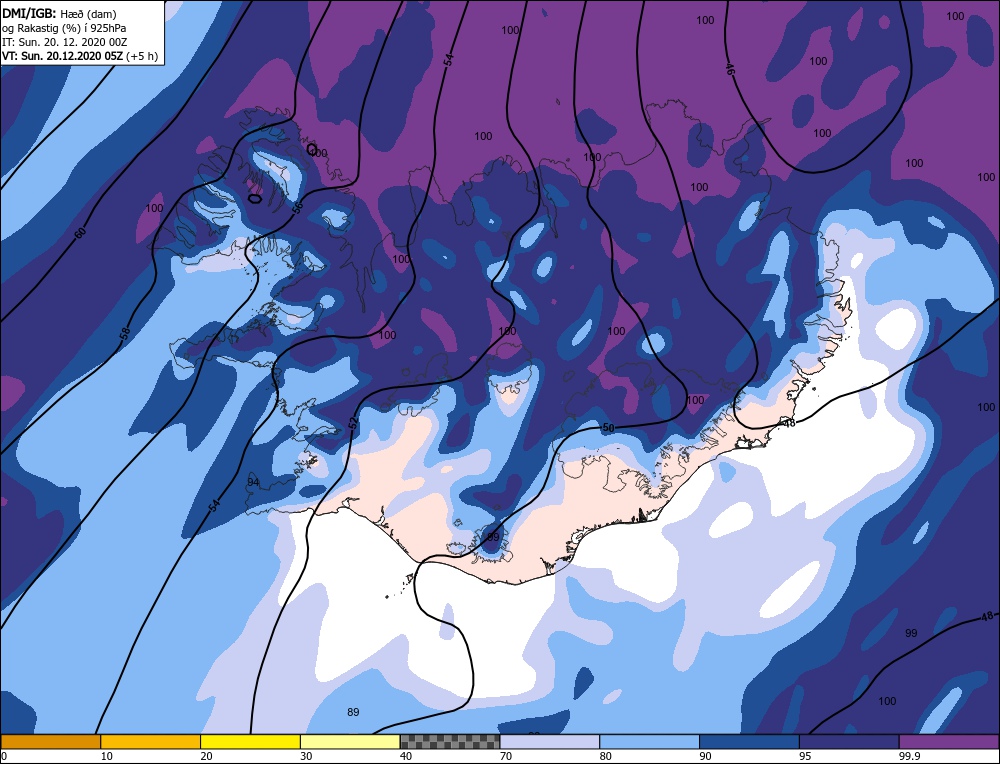The height and width of the screenshot is (764, 1000).
Task: Click the 'IT: Sun. 20. 12. 2020 00Z' line
Action: click(64, 42)
